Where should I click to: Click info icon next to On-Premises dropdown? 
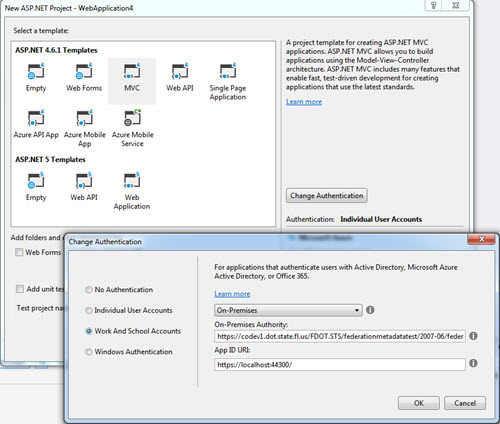point(370,310)
